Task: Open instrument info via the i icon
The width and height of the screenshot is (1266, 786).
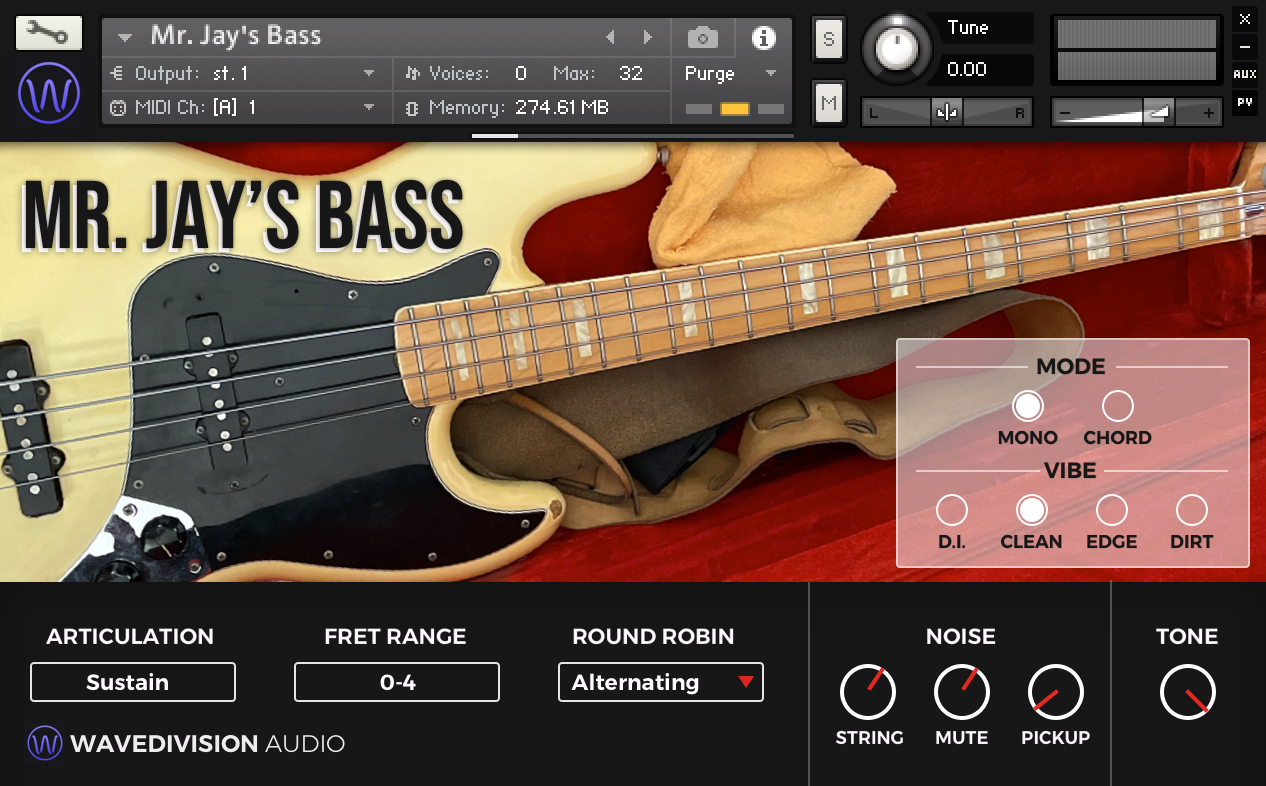Action: pos(765,36)
